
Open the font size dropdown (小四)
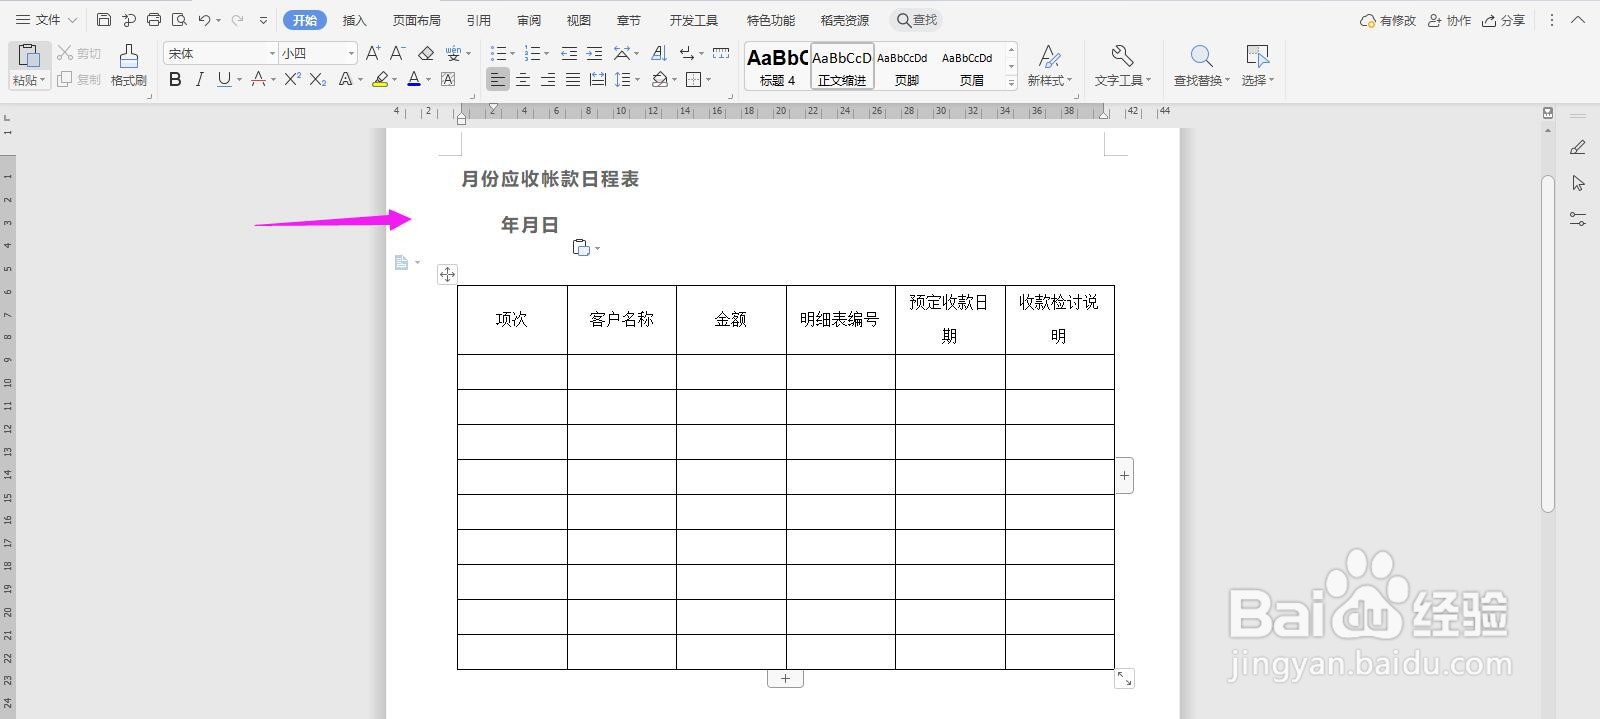click(351, 53)
